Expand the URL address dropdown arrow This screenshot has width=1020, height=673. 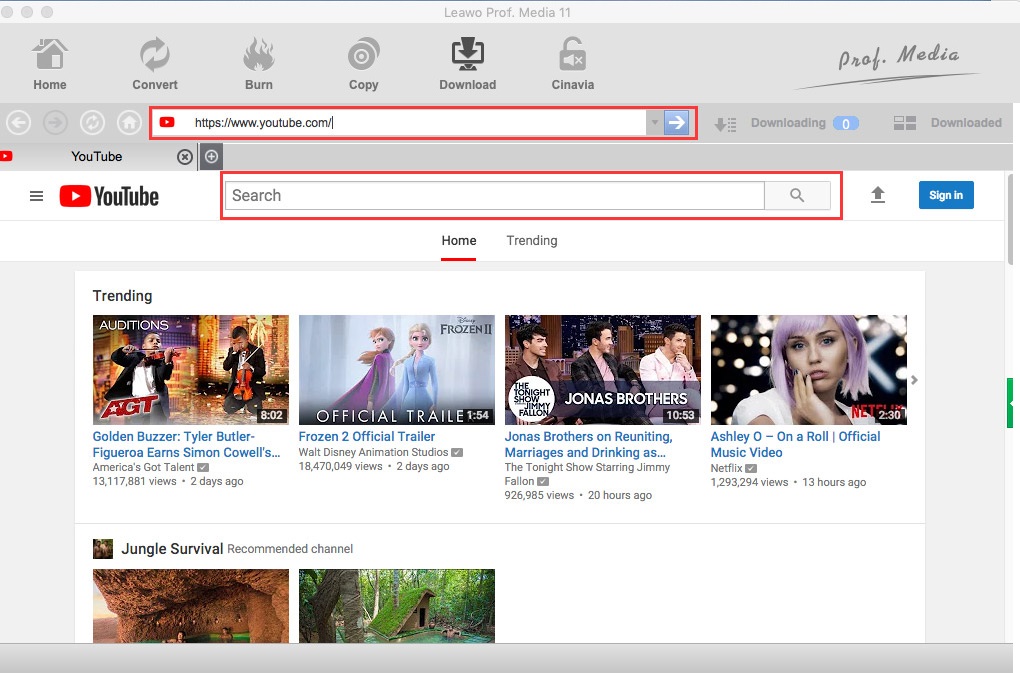point(654,123)
